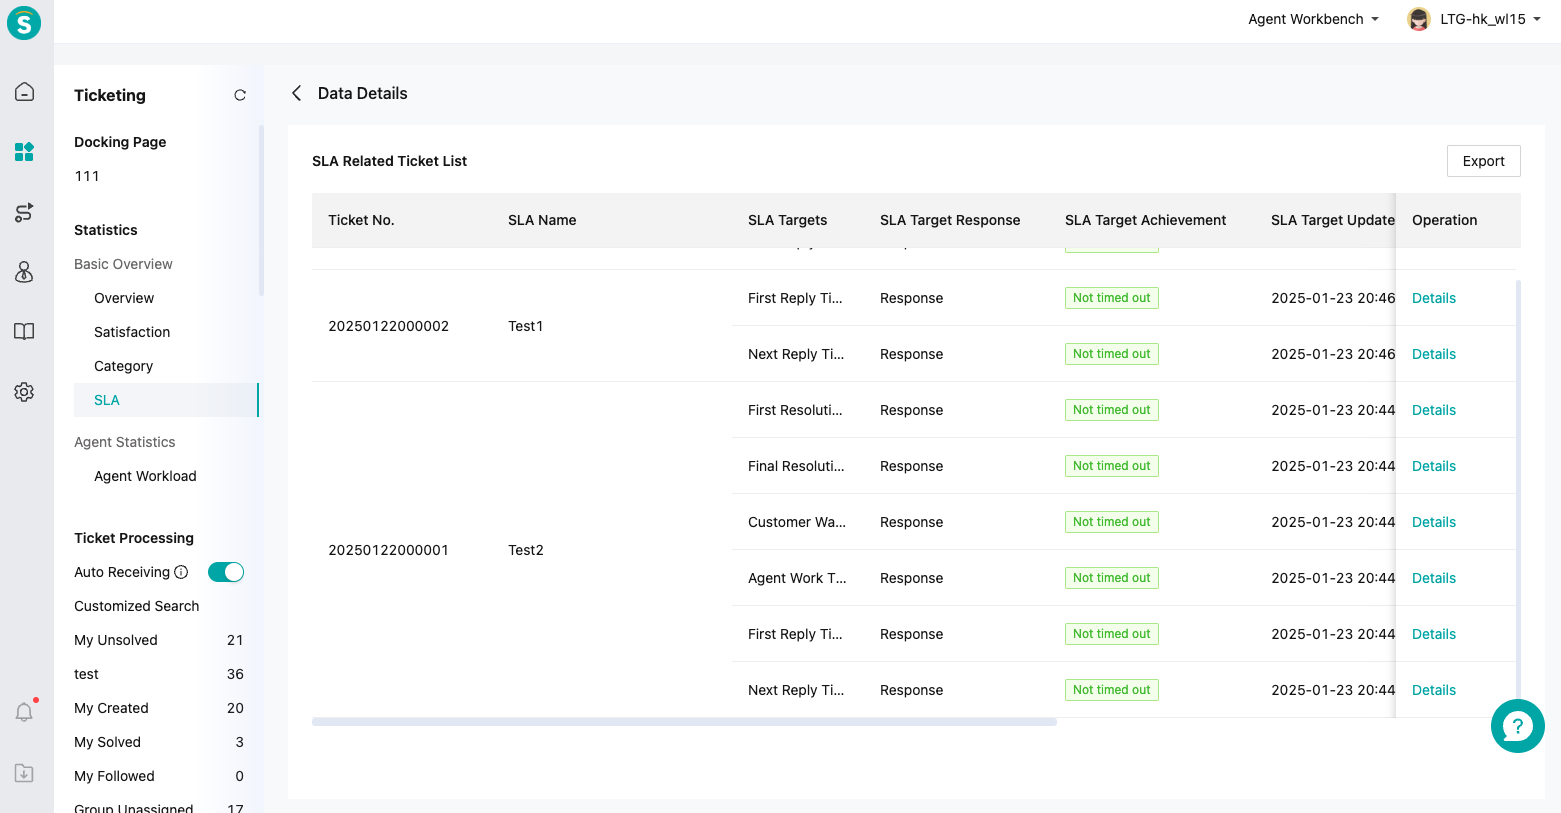Click the Basic Overview group label

[x=123, y=264]
